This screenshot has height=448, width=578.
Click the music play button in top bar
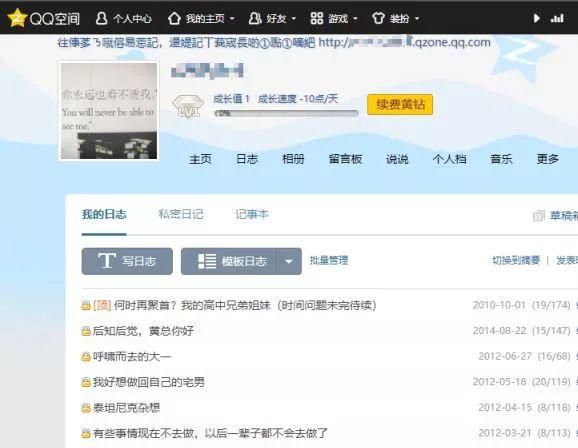pos(537,18)
